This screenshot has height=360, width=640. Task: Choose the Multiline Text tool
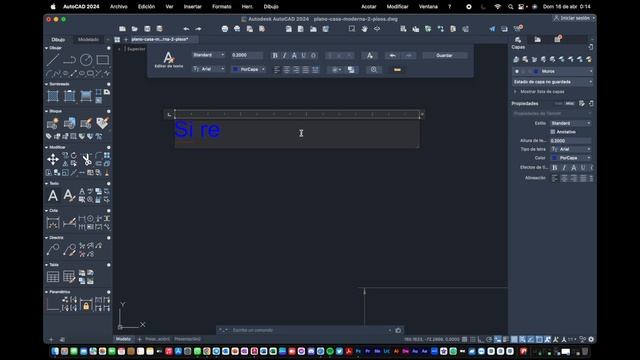click(x=53, y=196)
